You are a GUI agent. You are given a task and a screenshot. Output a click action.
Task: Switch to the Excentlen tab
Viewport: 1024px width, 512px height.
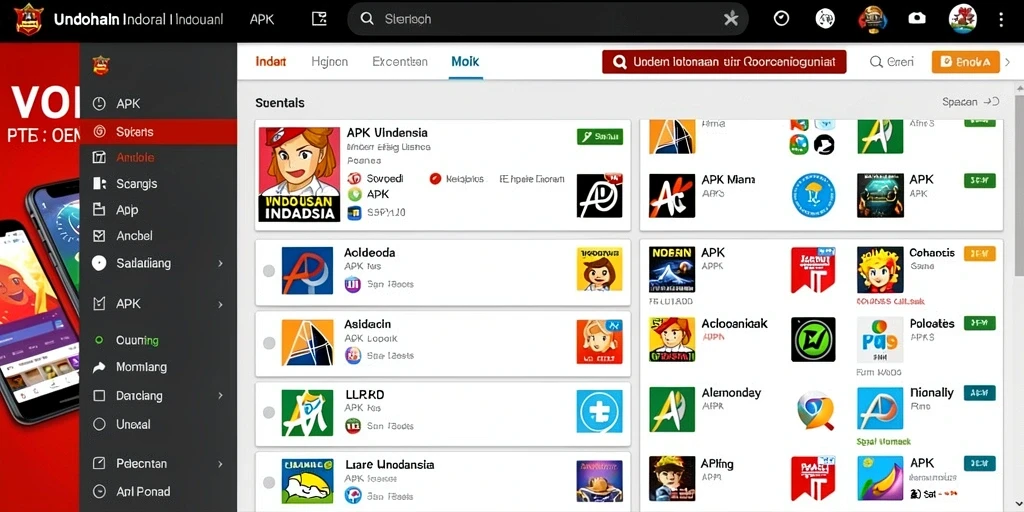click(x=400, y=61)
